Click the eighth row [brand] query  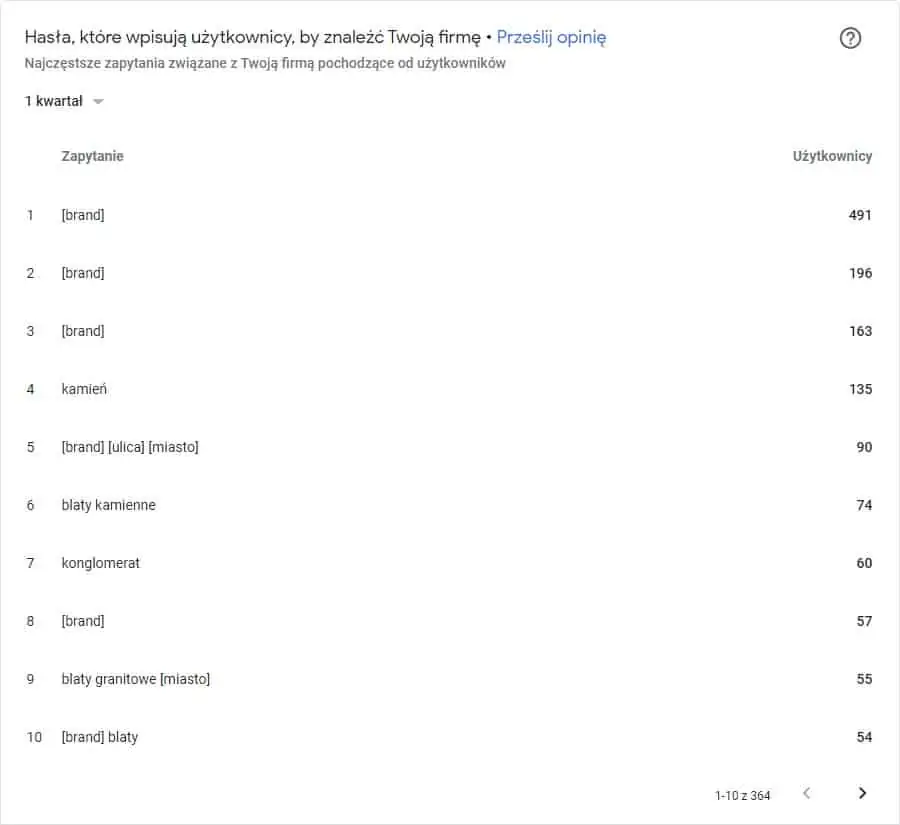(449, 621)
